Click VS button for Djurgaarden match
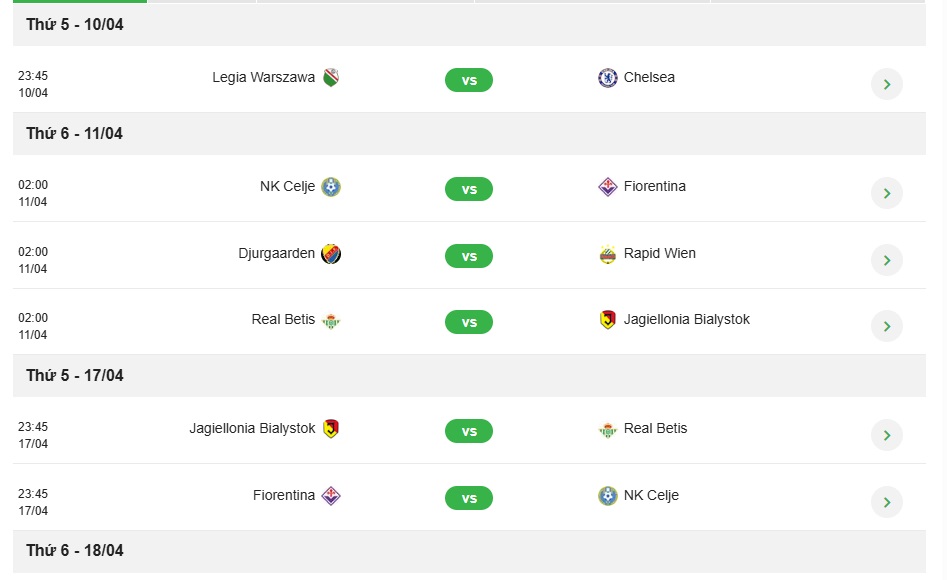The height and width of the screenshot is (580, 947). [x=469, y=256]
